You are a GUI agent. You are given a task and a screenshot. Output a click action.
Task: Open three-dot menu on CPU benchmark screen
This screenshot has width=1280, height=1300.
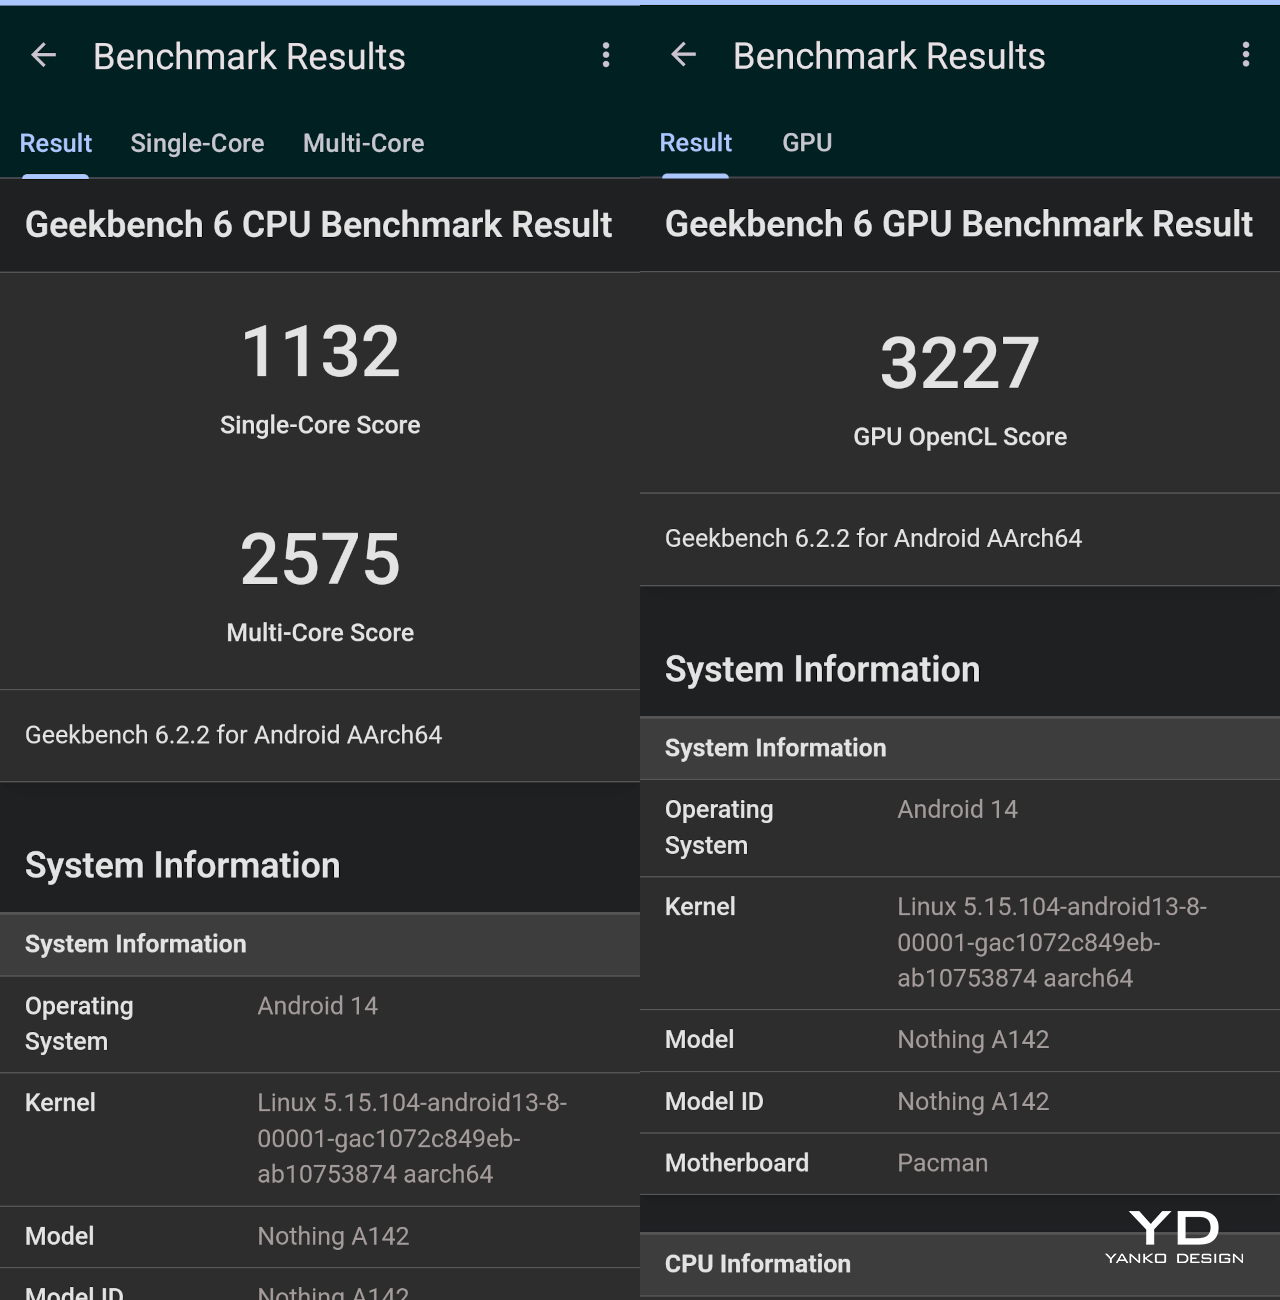606,56
